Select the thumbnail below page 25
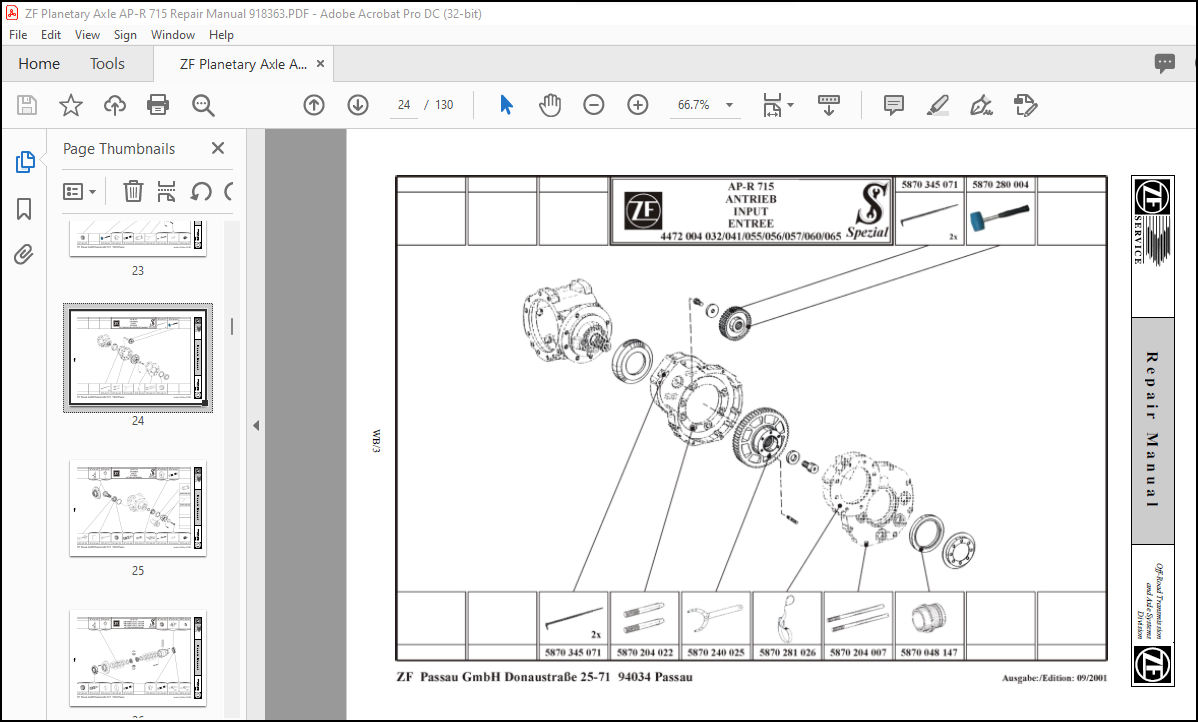The width and height of the screenshot is (1198, 722). (138, 658)
